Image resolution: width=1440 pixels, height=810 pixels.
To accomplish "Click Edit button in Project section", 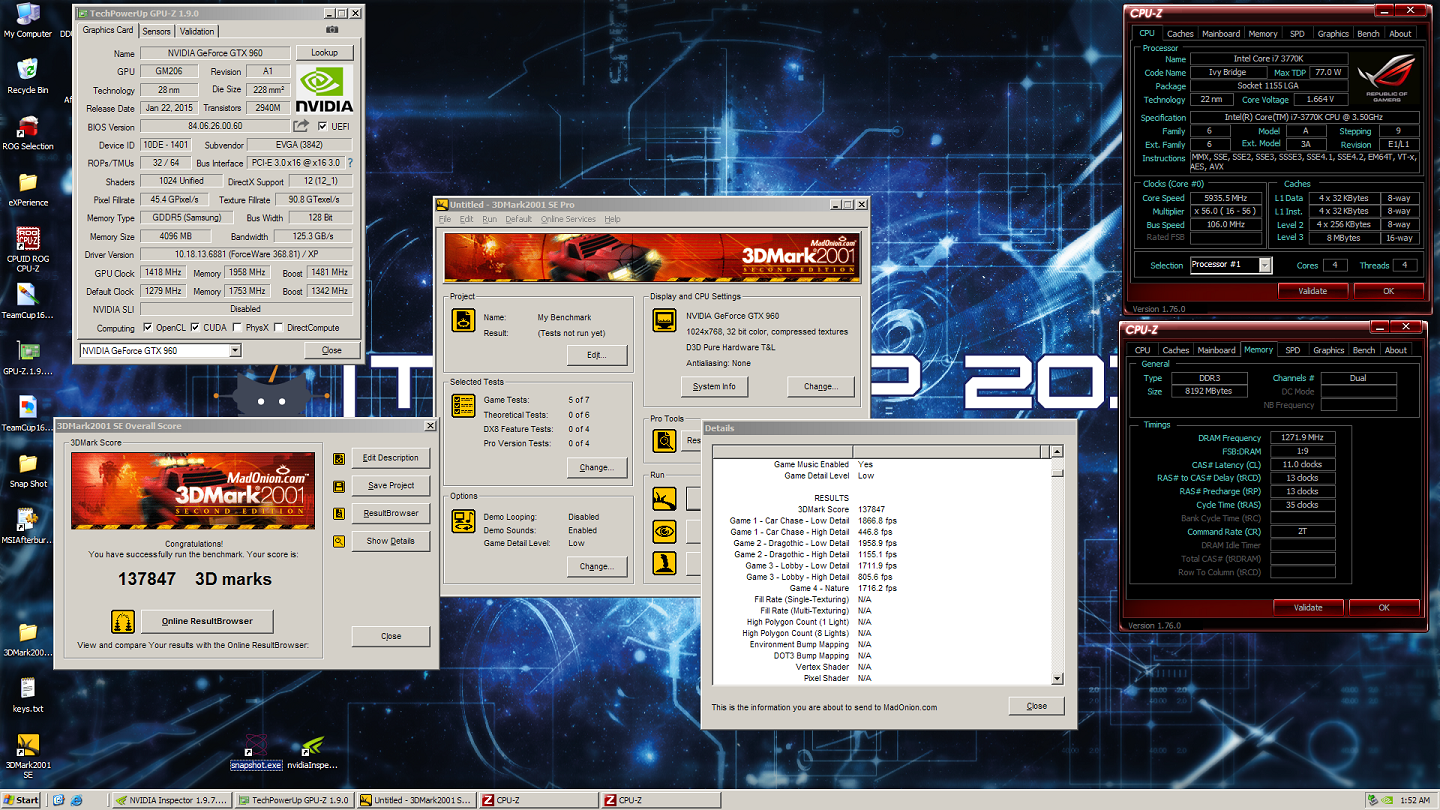I will click(x=596, y=355).
